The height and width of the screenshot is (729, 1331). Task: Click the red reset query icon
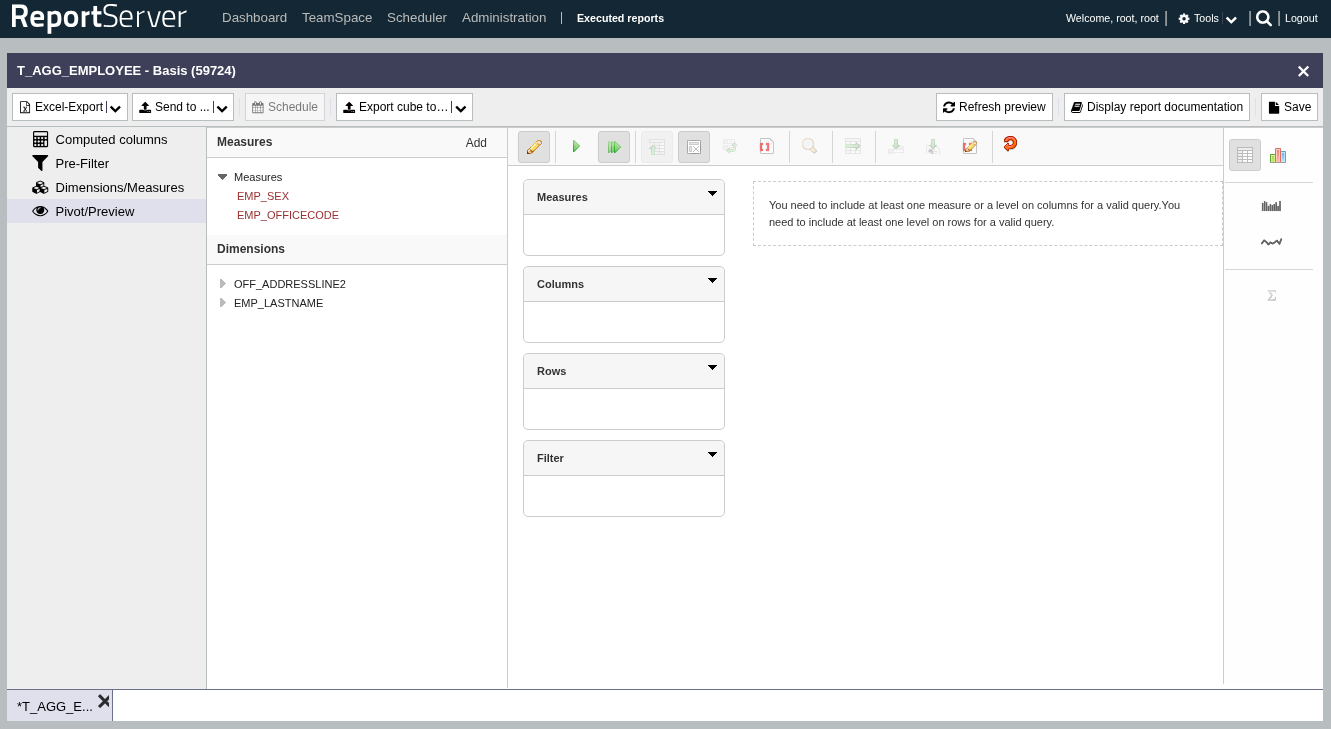point(1010,144)
